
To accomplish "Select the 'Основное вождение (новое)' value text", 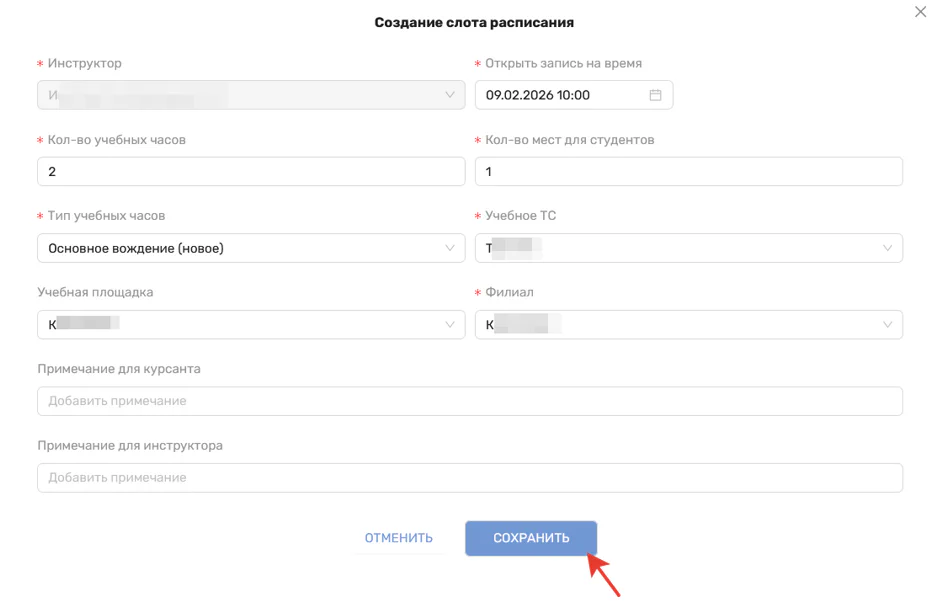I will click(x=136, y=248).
